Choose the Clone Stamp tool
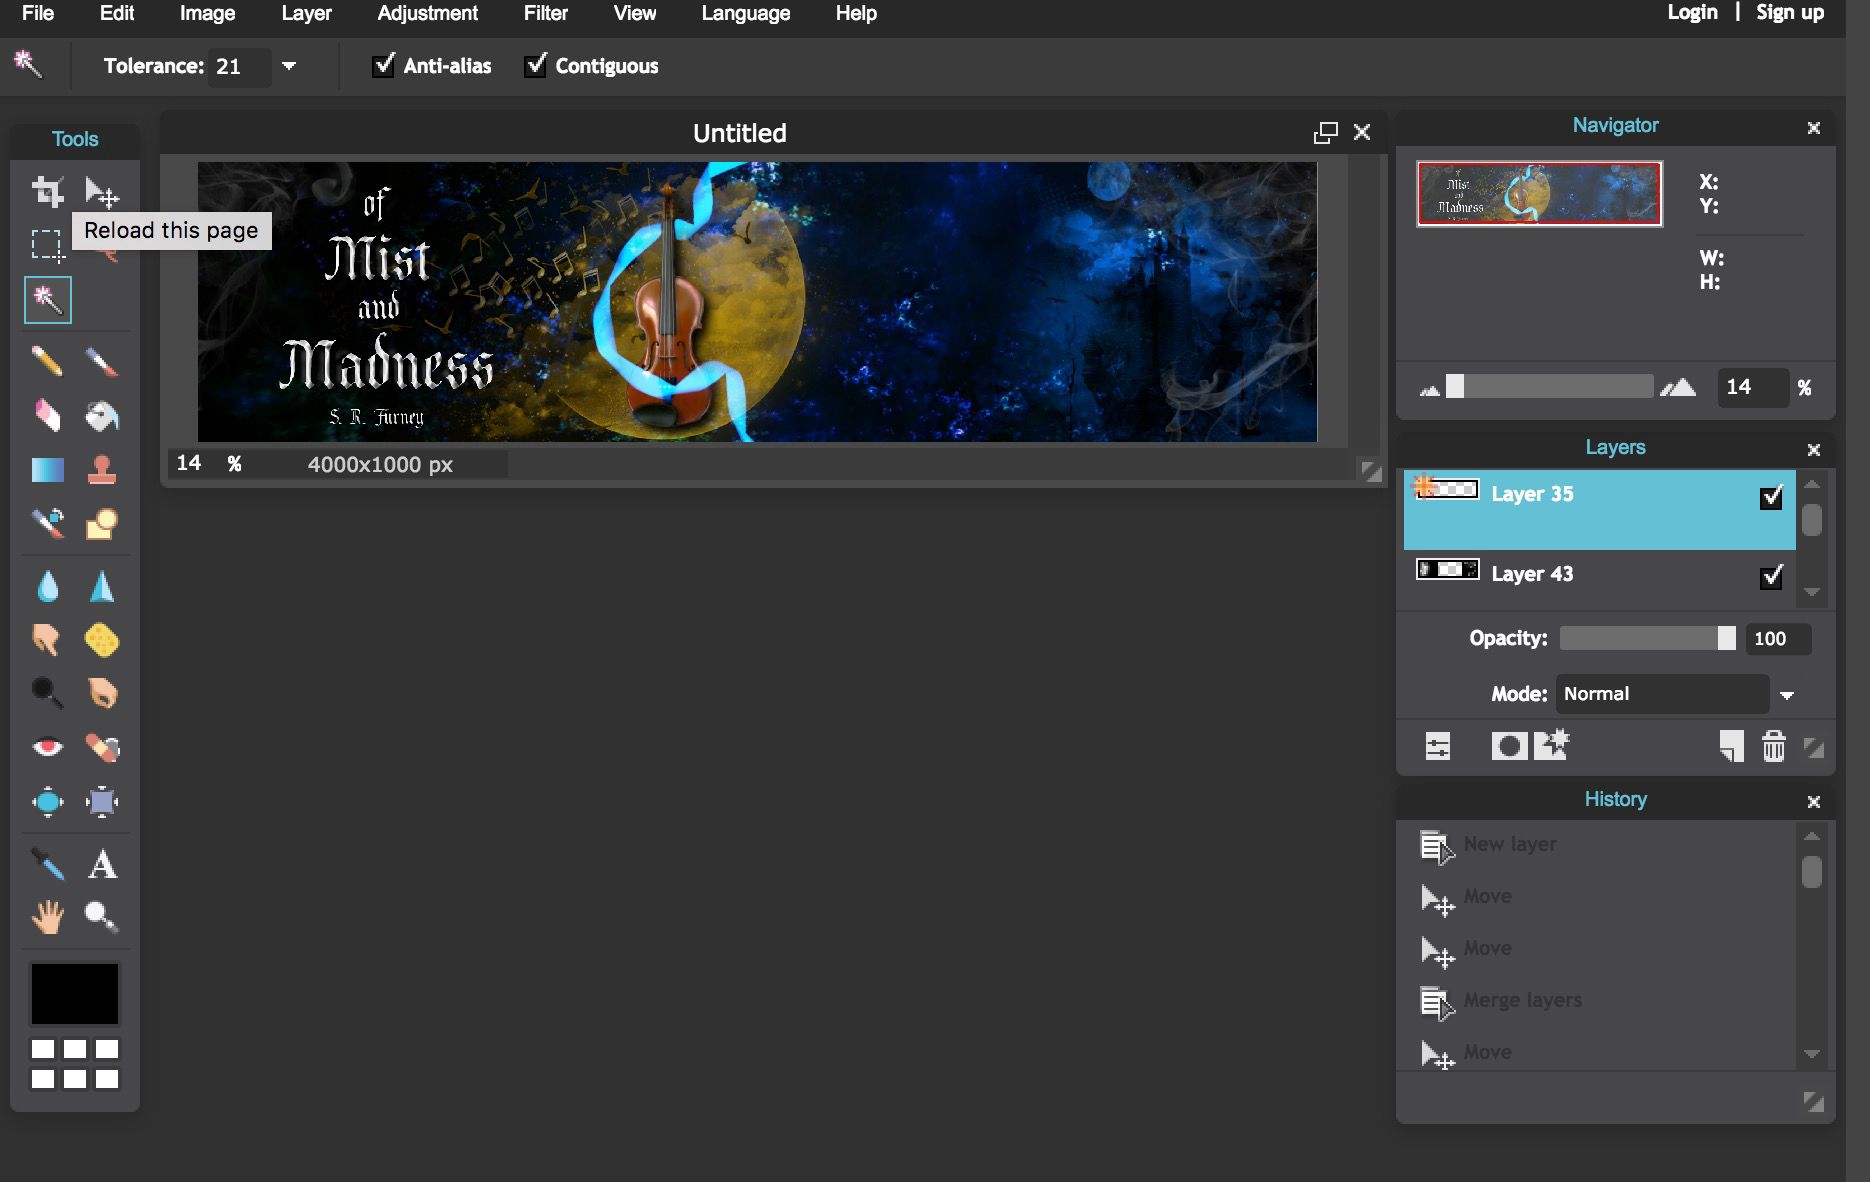1870x1182 pixels. click(x=101, y=470)
